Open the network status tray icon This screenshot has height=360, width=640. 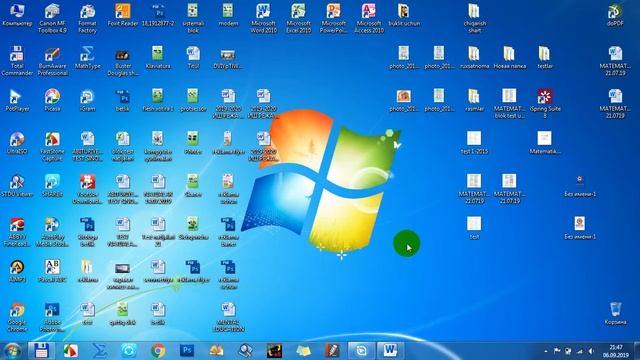click(580, 351)
